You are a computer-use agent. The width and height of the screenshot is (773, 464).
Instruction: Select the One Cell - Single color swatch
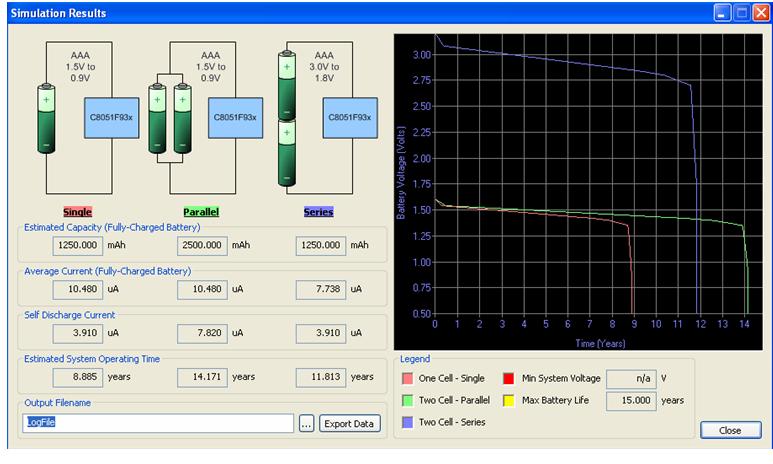click(x=405, y=379)
